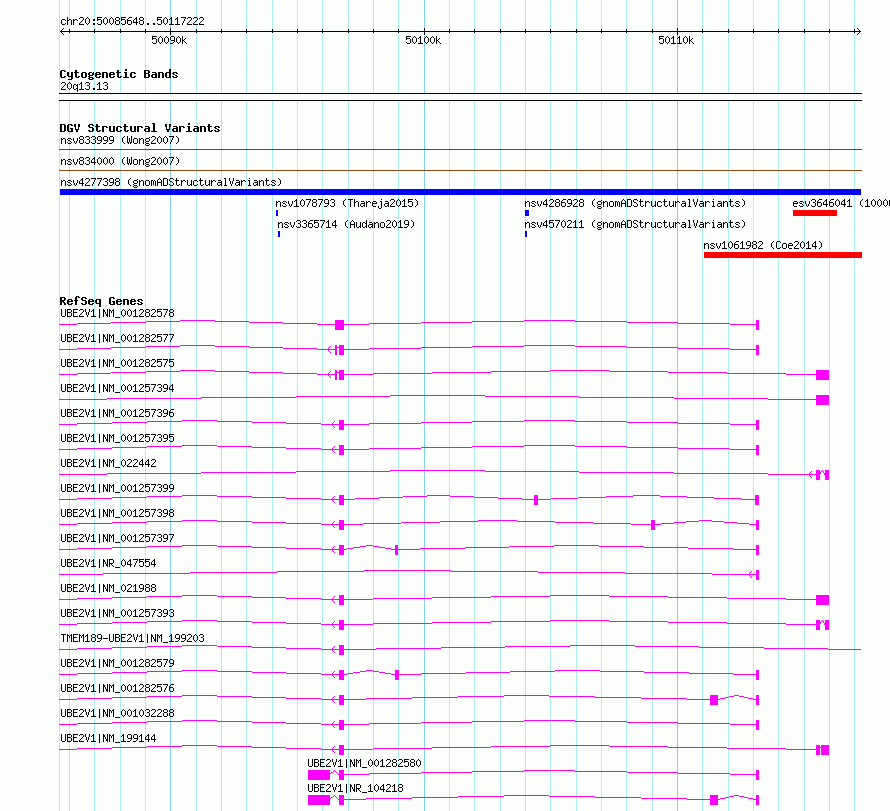This screenshot has height=811, width=890.
Task: Open variant nsv1078793 (Thareja2015)
Action: click(347, 203)
